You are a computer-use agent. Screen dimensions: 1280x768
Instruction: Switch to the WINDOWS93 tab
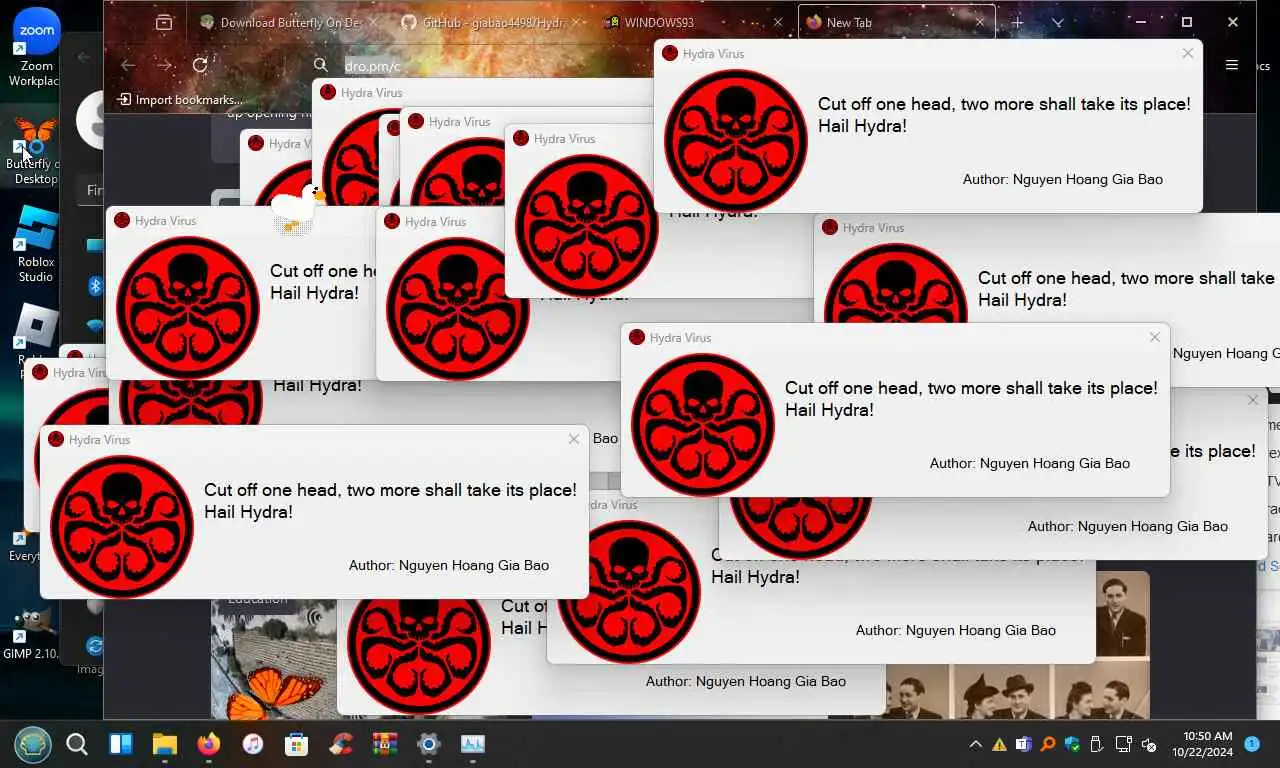coord(693,22)
